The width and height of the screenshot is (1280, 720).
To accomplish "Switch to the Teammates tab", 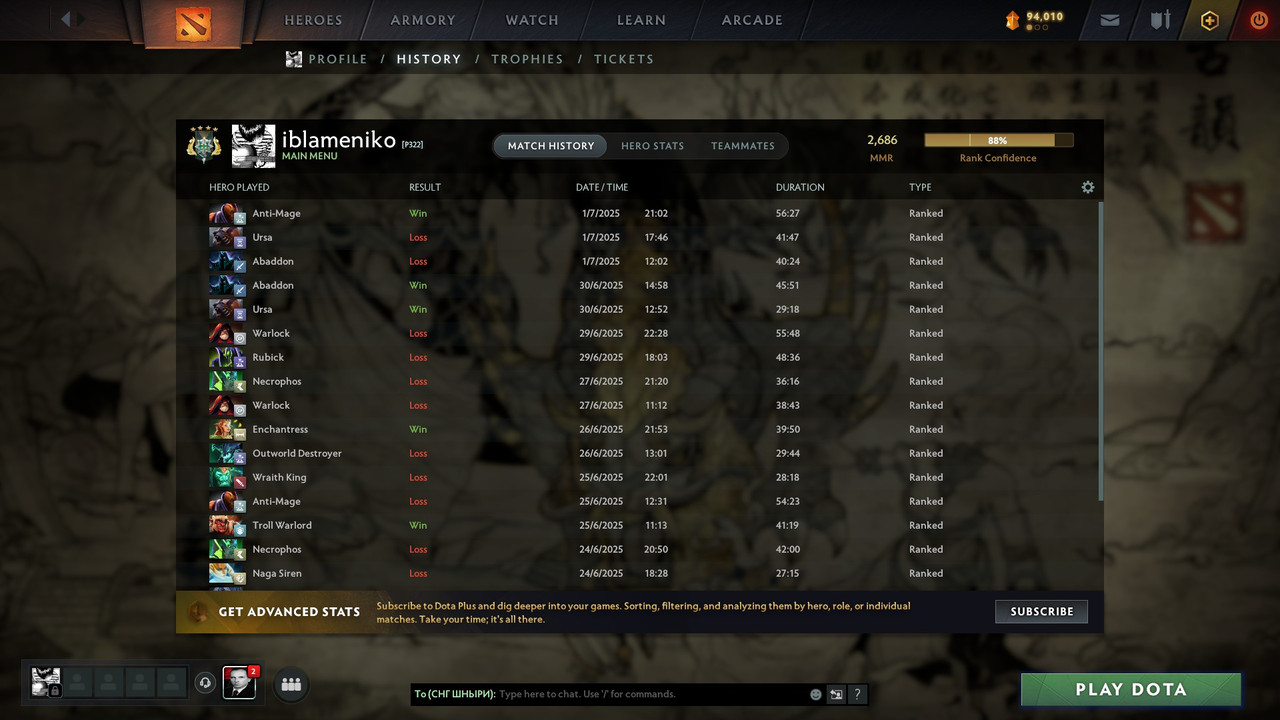I will pyautogui.click(x=743, y=146).
